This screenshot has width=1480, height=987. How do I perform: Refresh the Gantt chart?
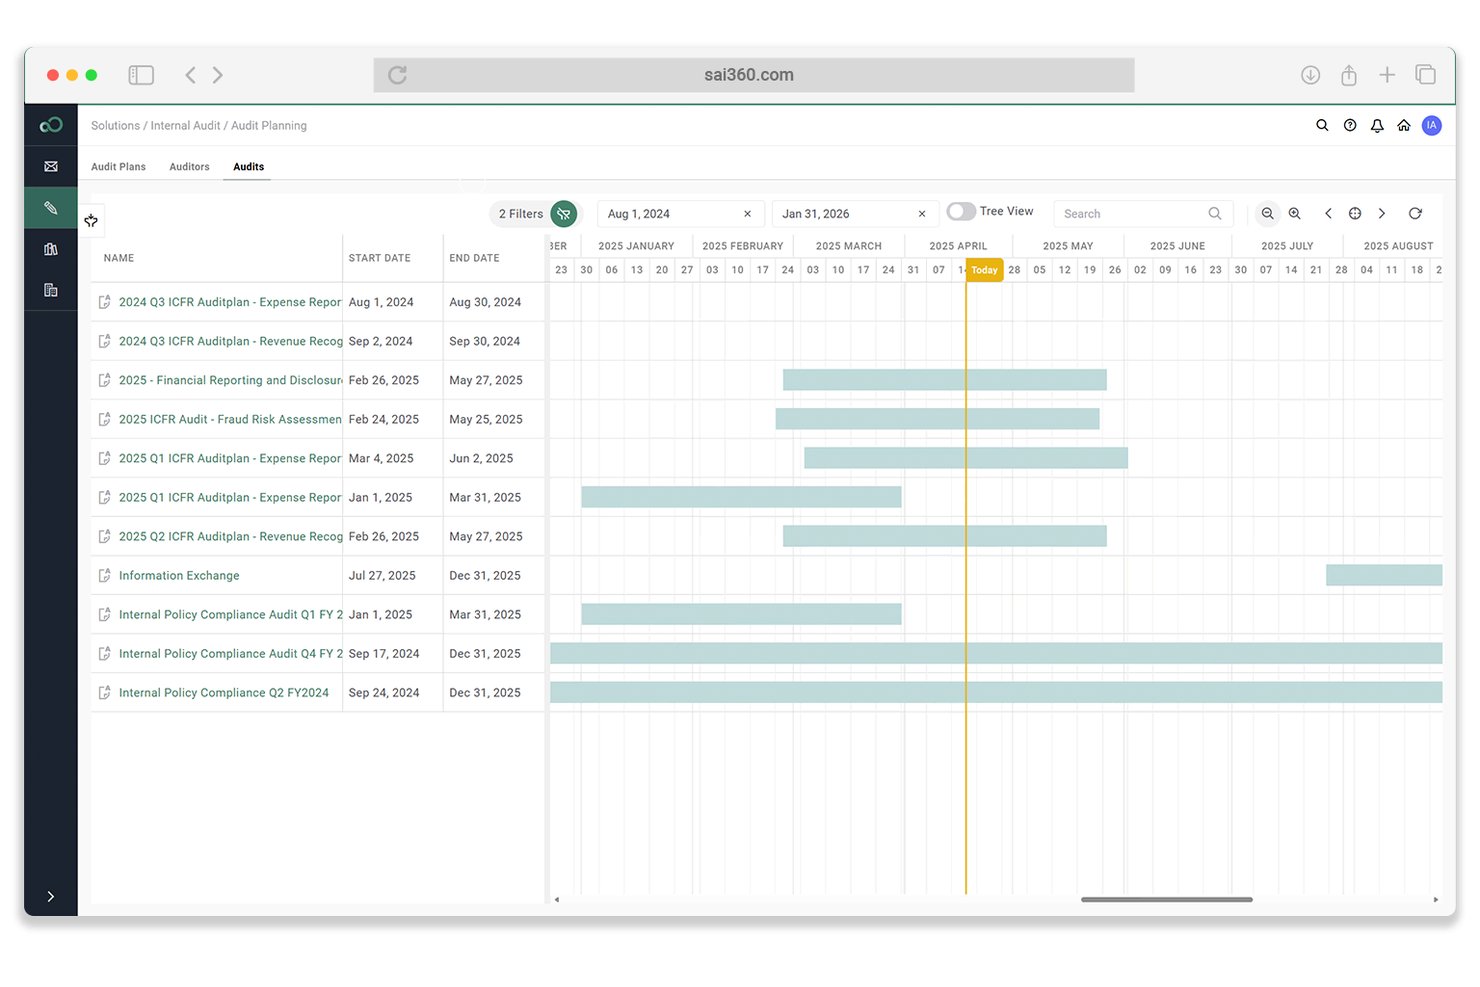pyautogui.click(x=1415, y=213)
